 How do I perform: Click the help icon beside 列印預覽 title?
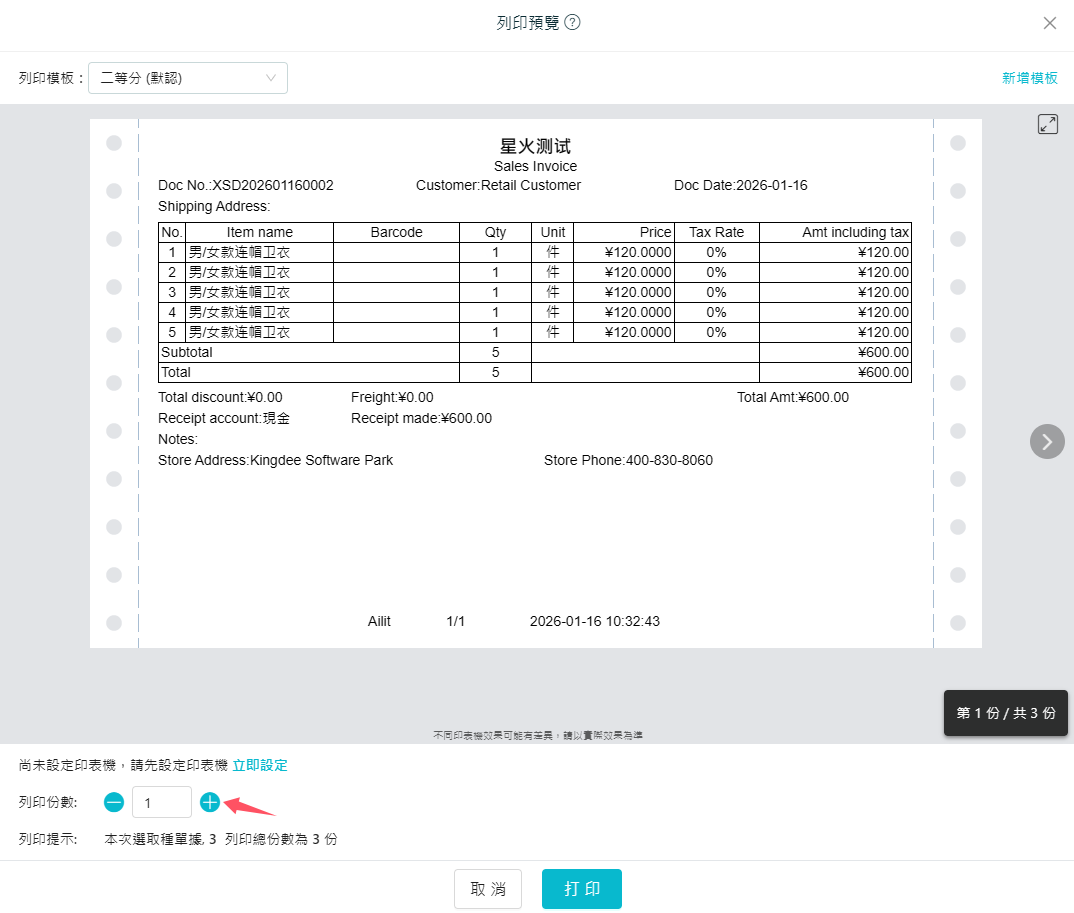[x=573, y=23]
